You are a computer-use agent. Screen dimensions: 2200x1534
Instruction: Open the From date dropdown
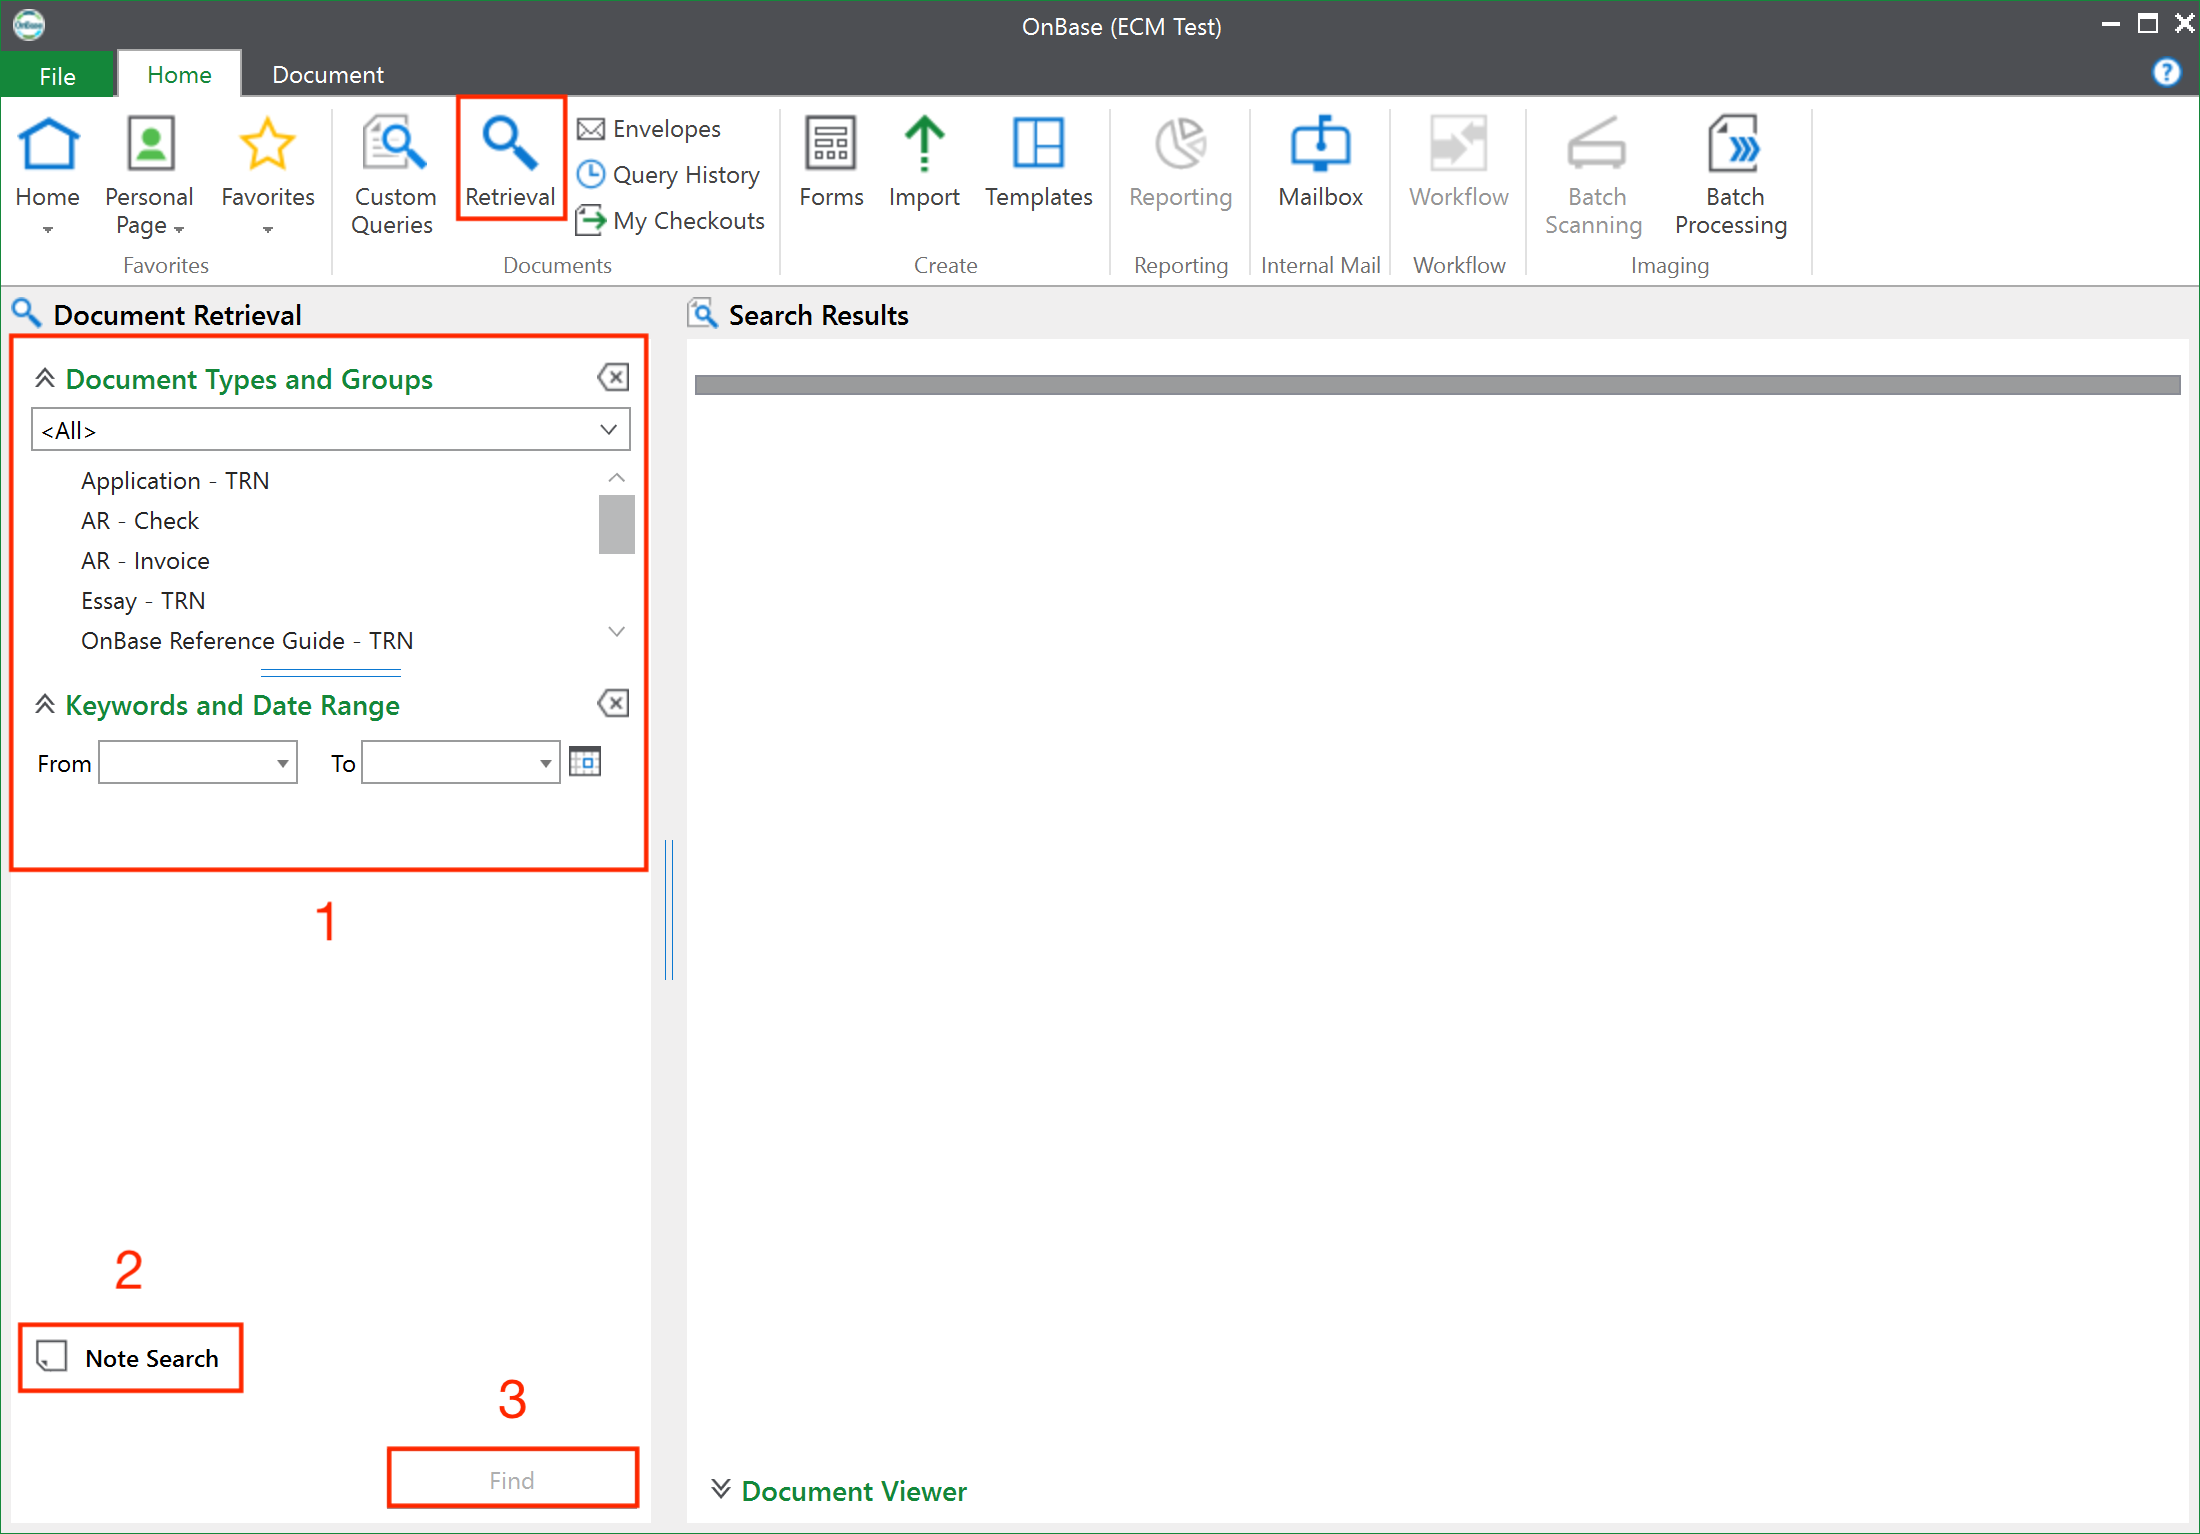coord(283,764)
